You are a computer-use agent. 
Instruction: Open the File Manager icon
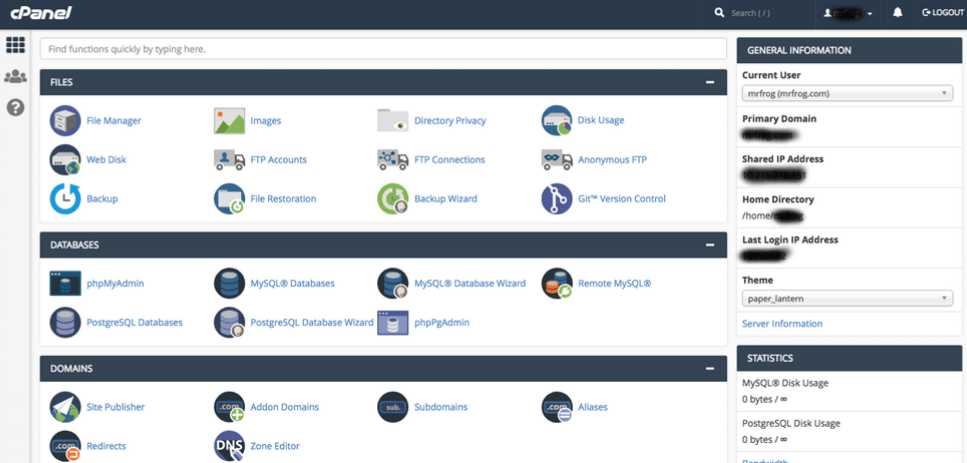(x=65, y=120)
